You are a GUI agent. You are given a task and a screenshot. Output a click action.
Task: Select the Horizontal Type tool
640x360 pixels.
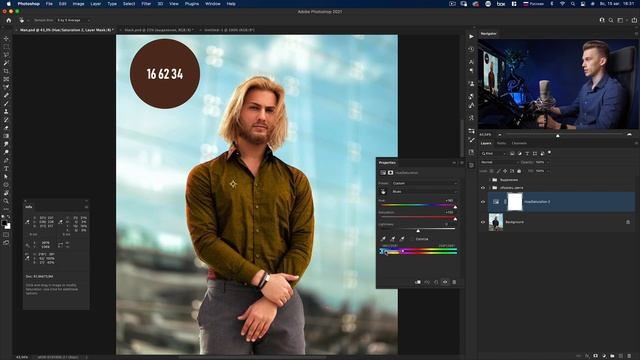tap(6, 169)
